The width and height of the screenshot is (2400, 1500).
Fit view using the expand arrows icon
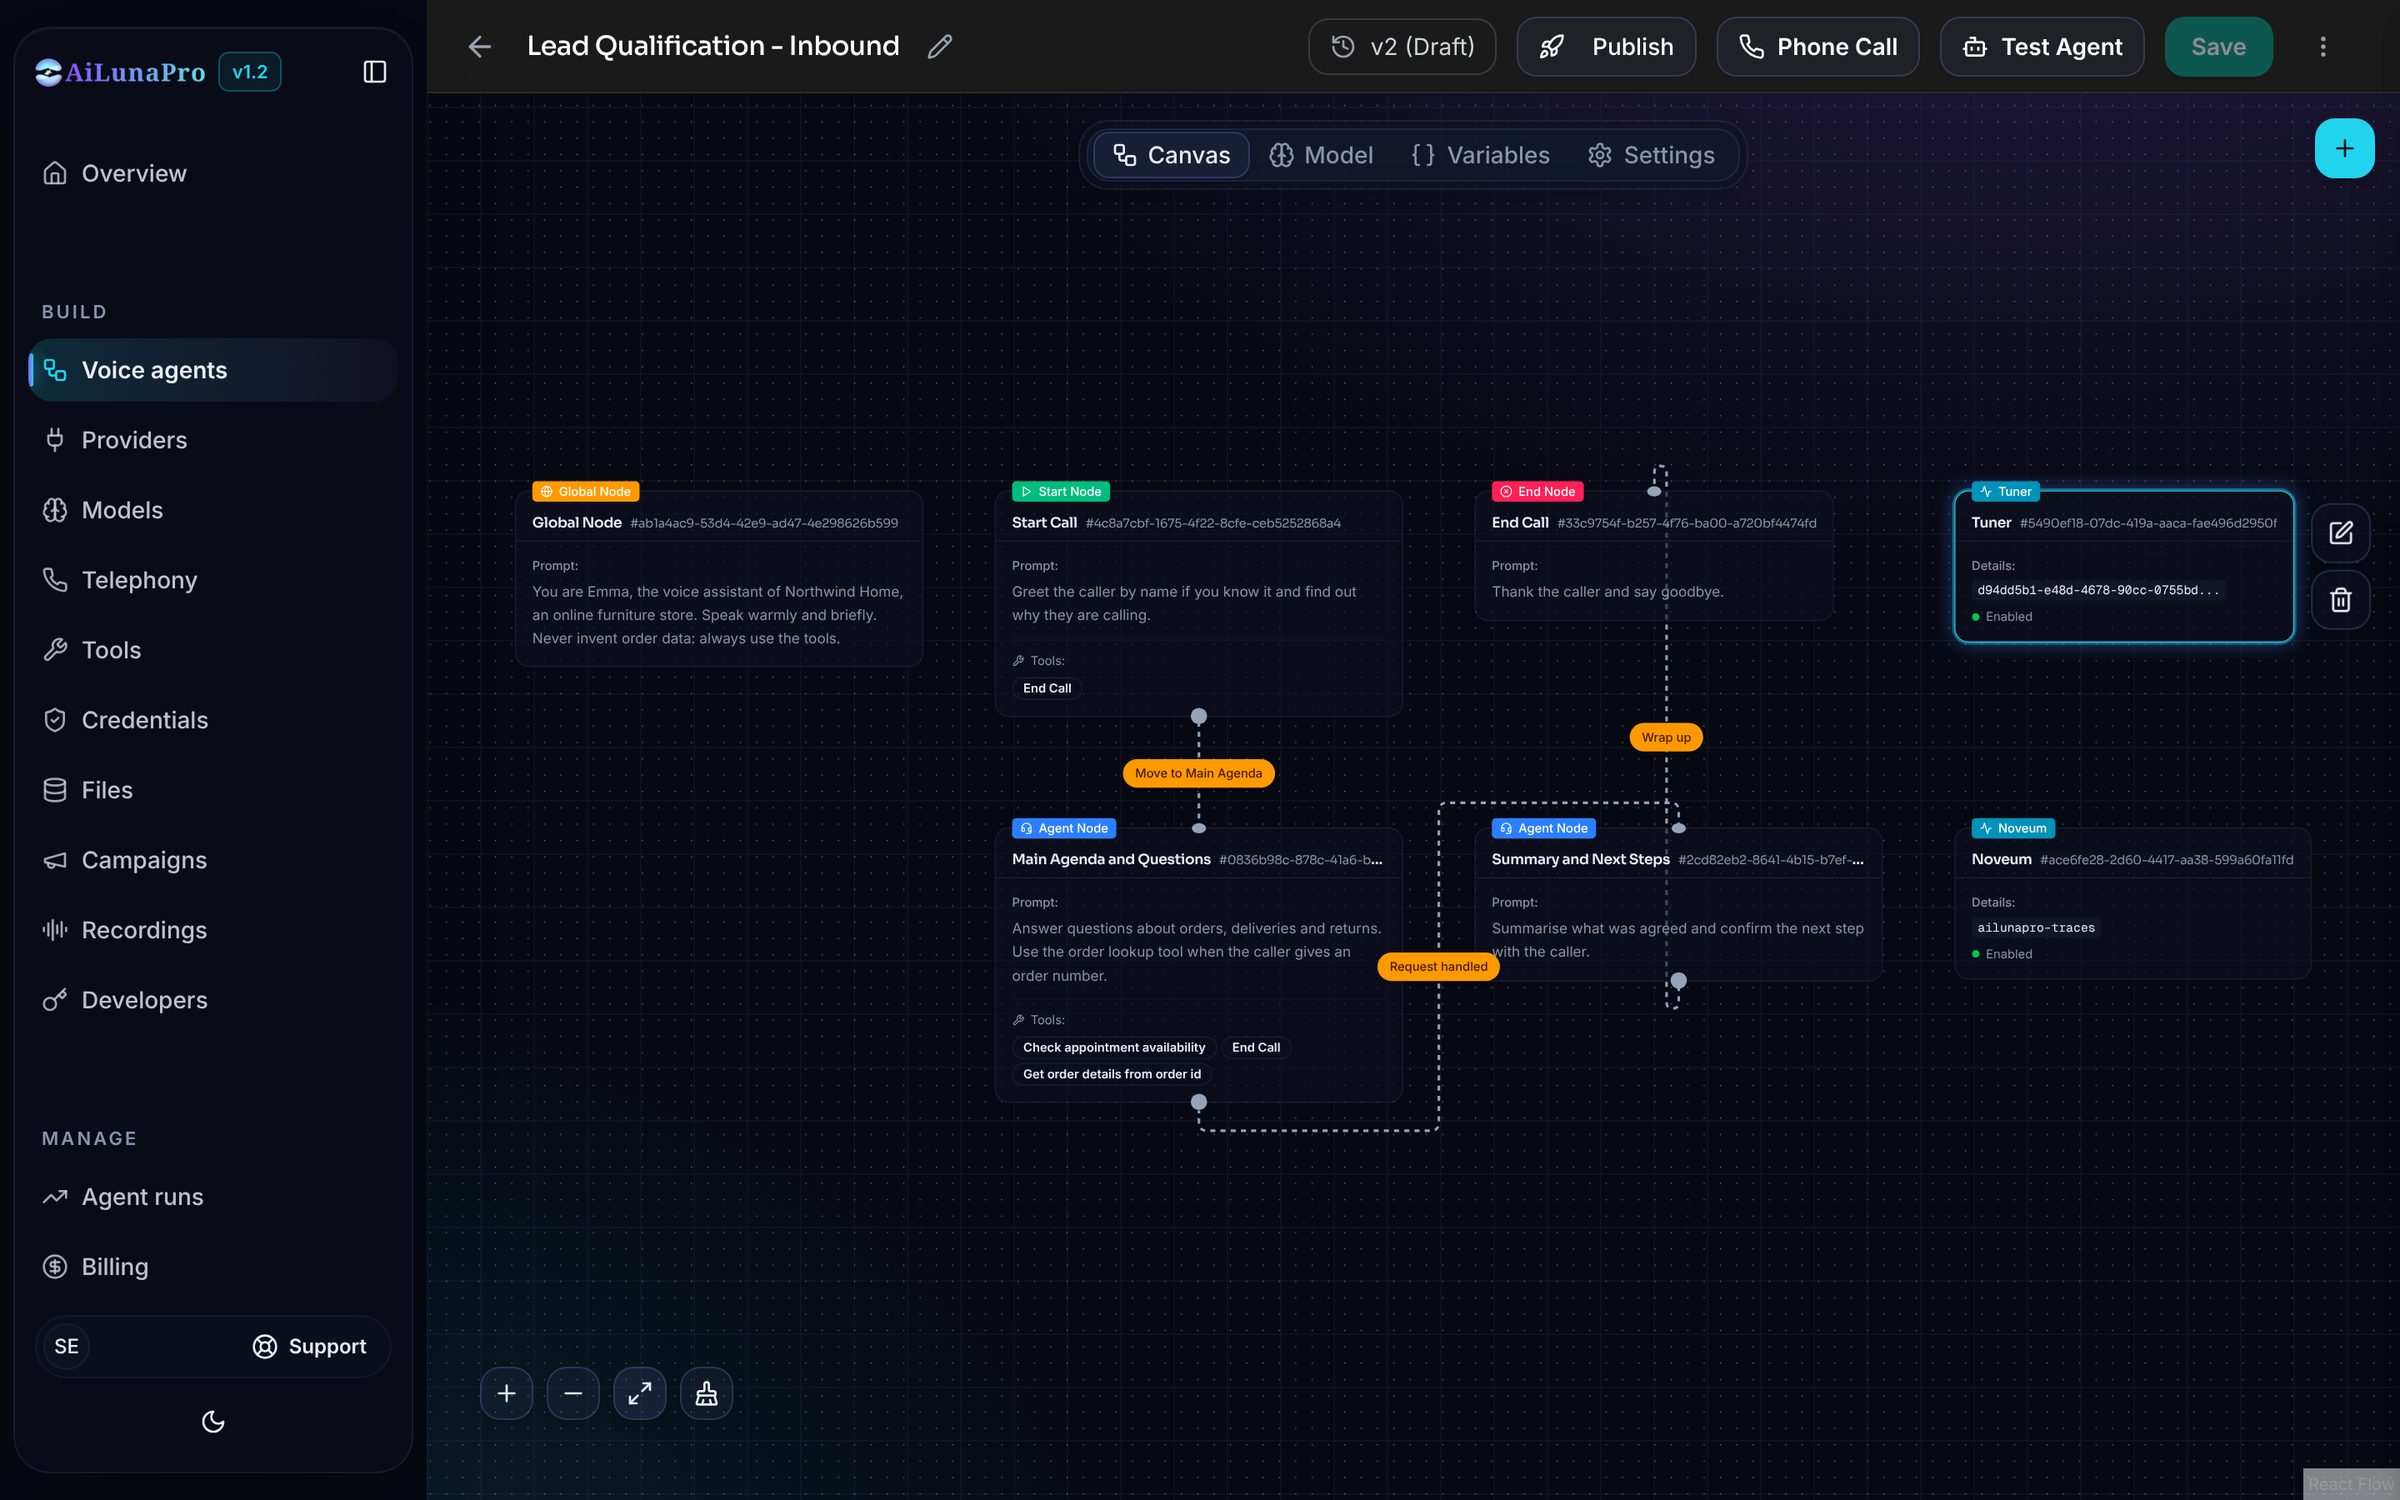640,1393
